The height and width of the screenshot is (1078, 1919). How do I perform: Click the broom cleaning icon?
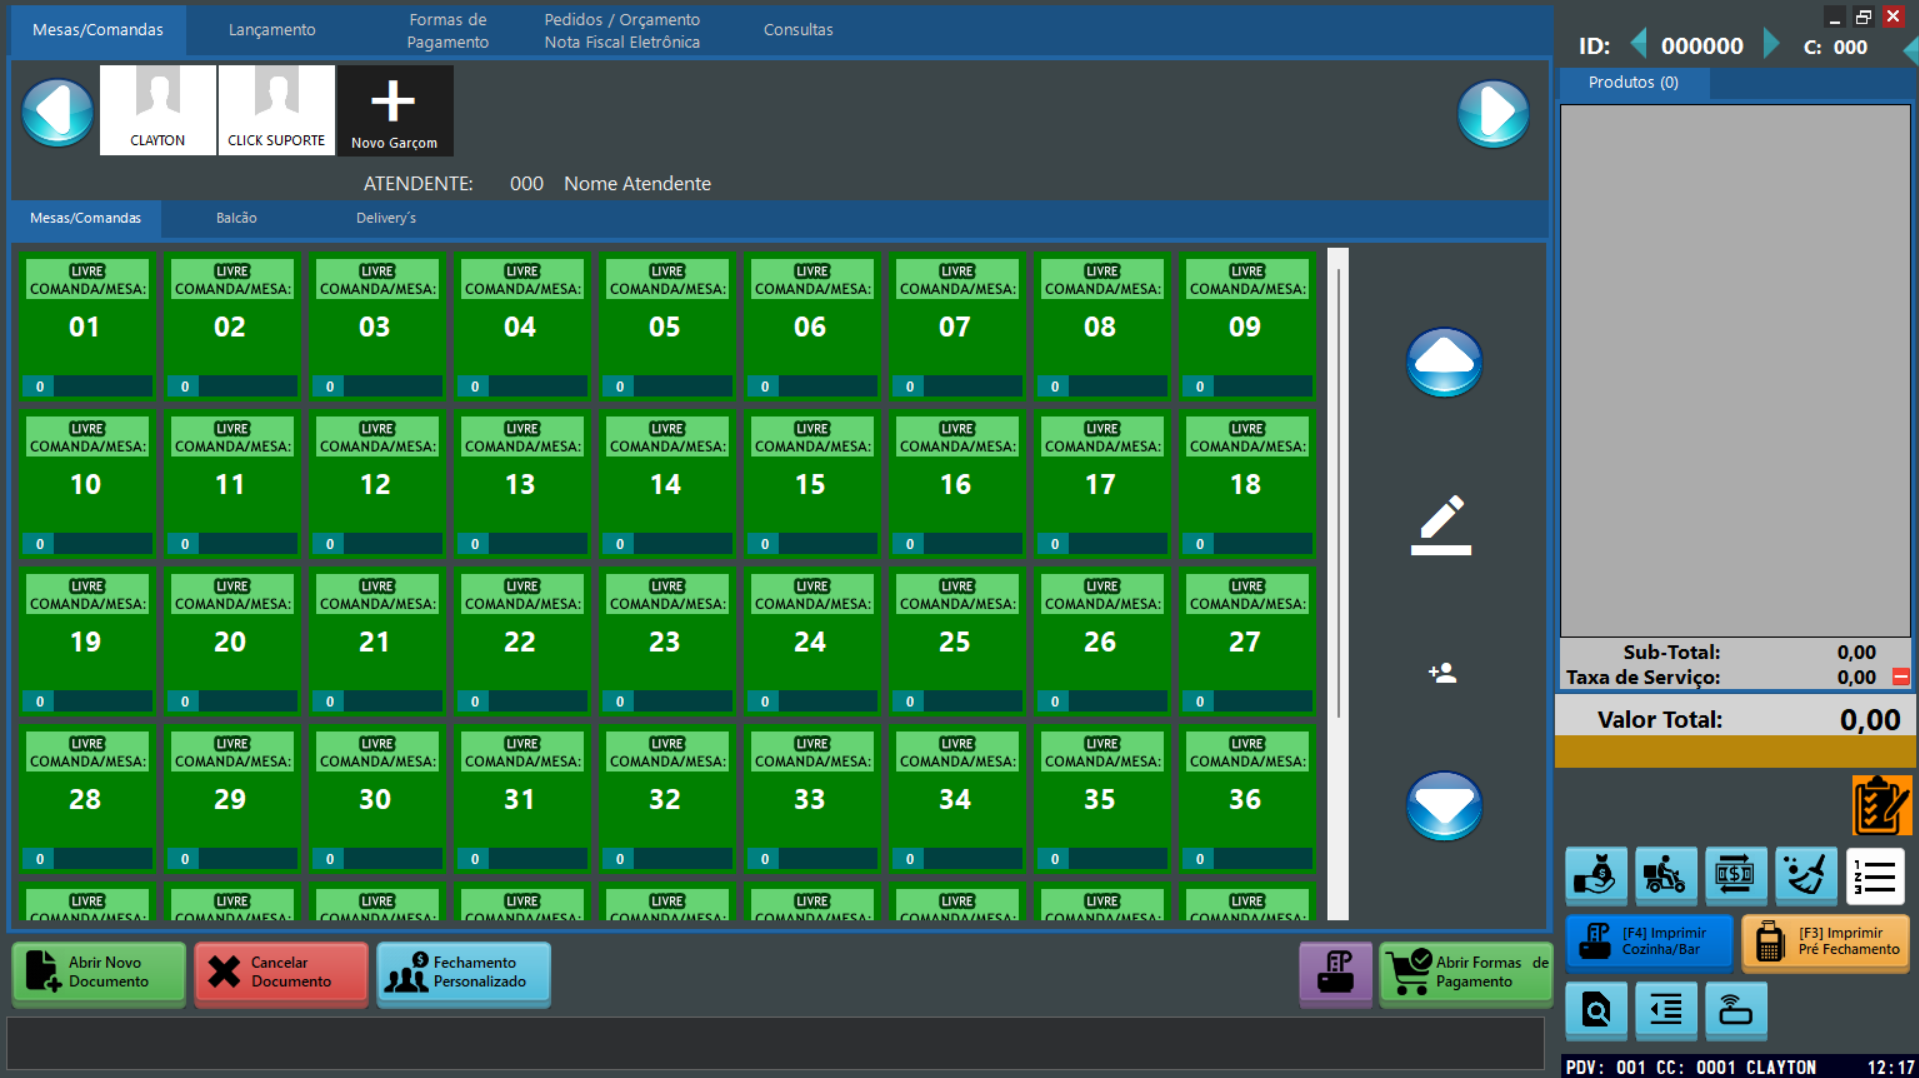tap(1805, 876)
